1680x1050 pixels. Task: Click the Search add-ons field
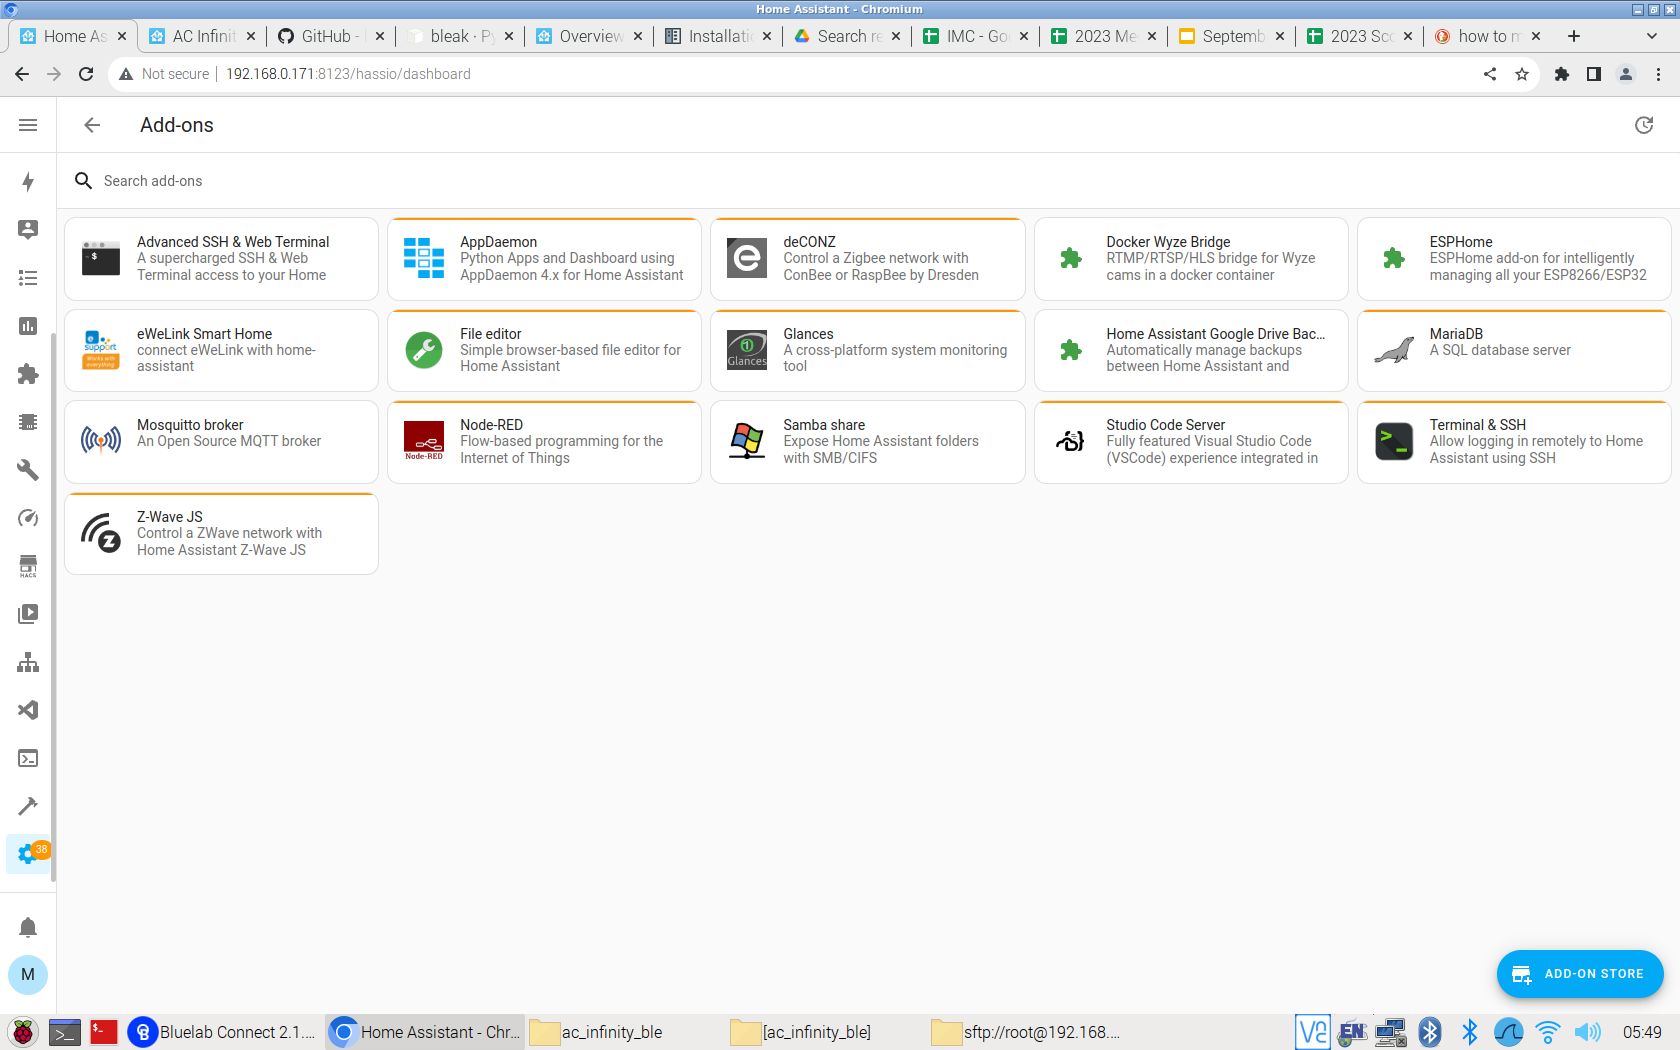pos(868,181)
